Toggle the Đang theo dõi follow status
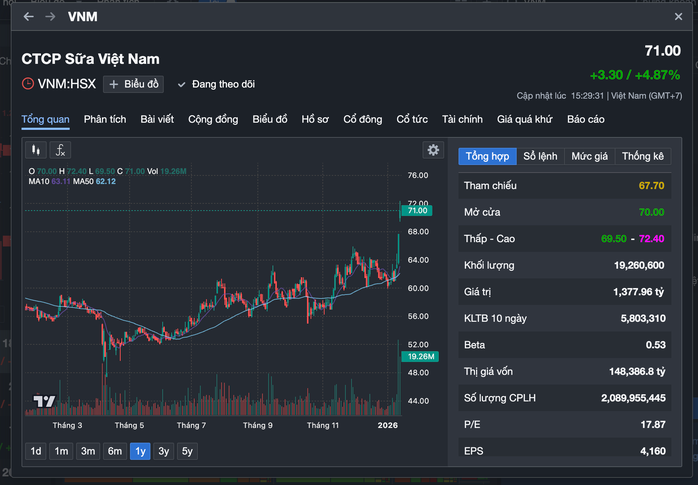Image resolution: width=698 pixels, height=485 pixels. click(216, 85)
